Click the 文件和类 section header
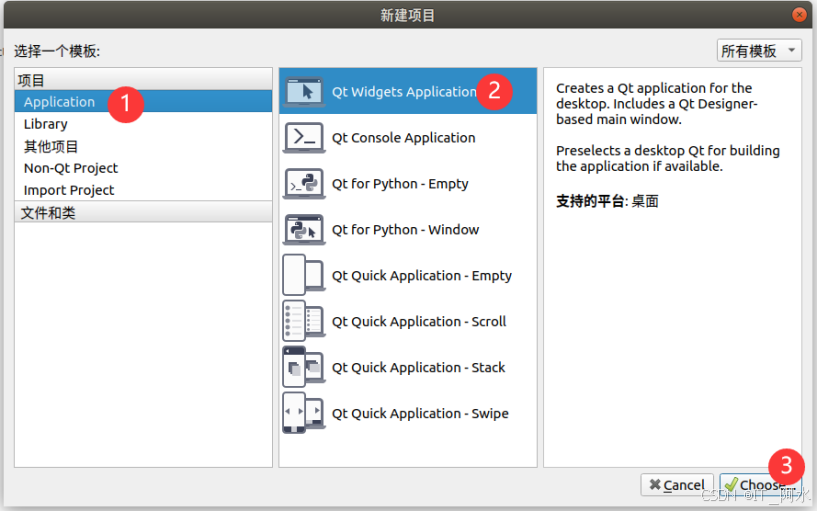 pyautogui.click(x=143, y=213)
